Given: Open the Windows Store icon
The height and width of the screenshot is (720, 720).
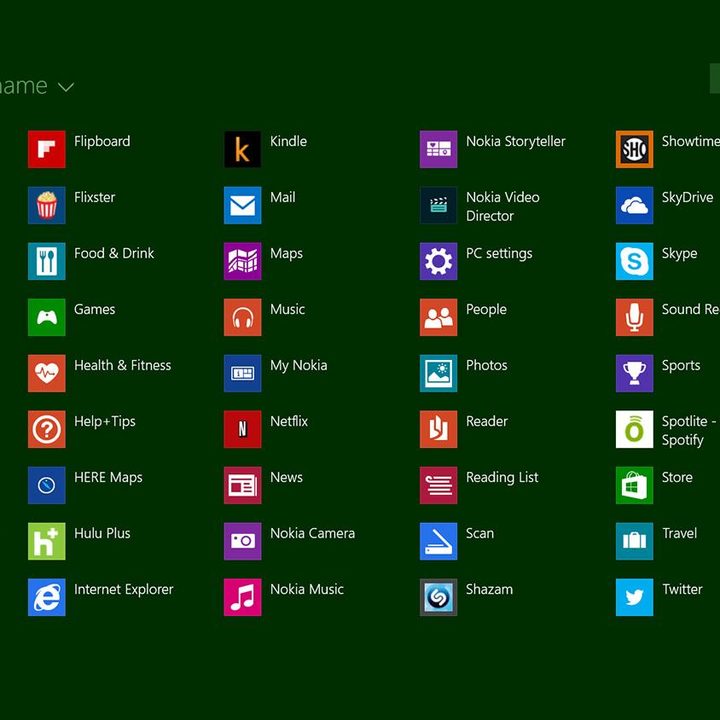Looking at the screenshot, I should pyautogui.click(x=635, y=485).
